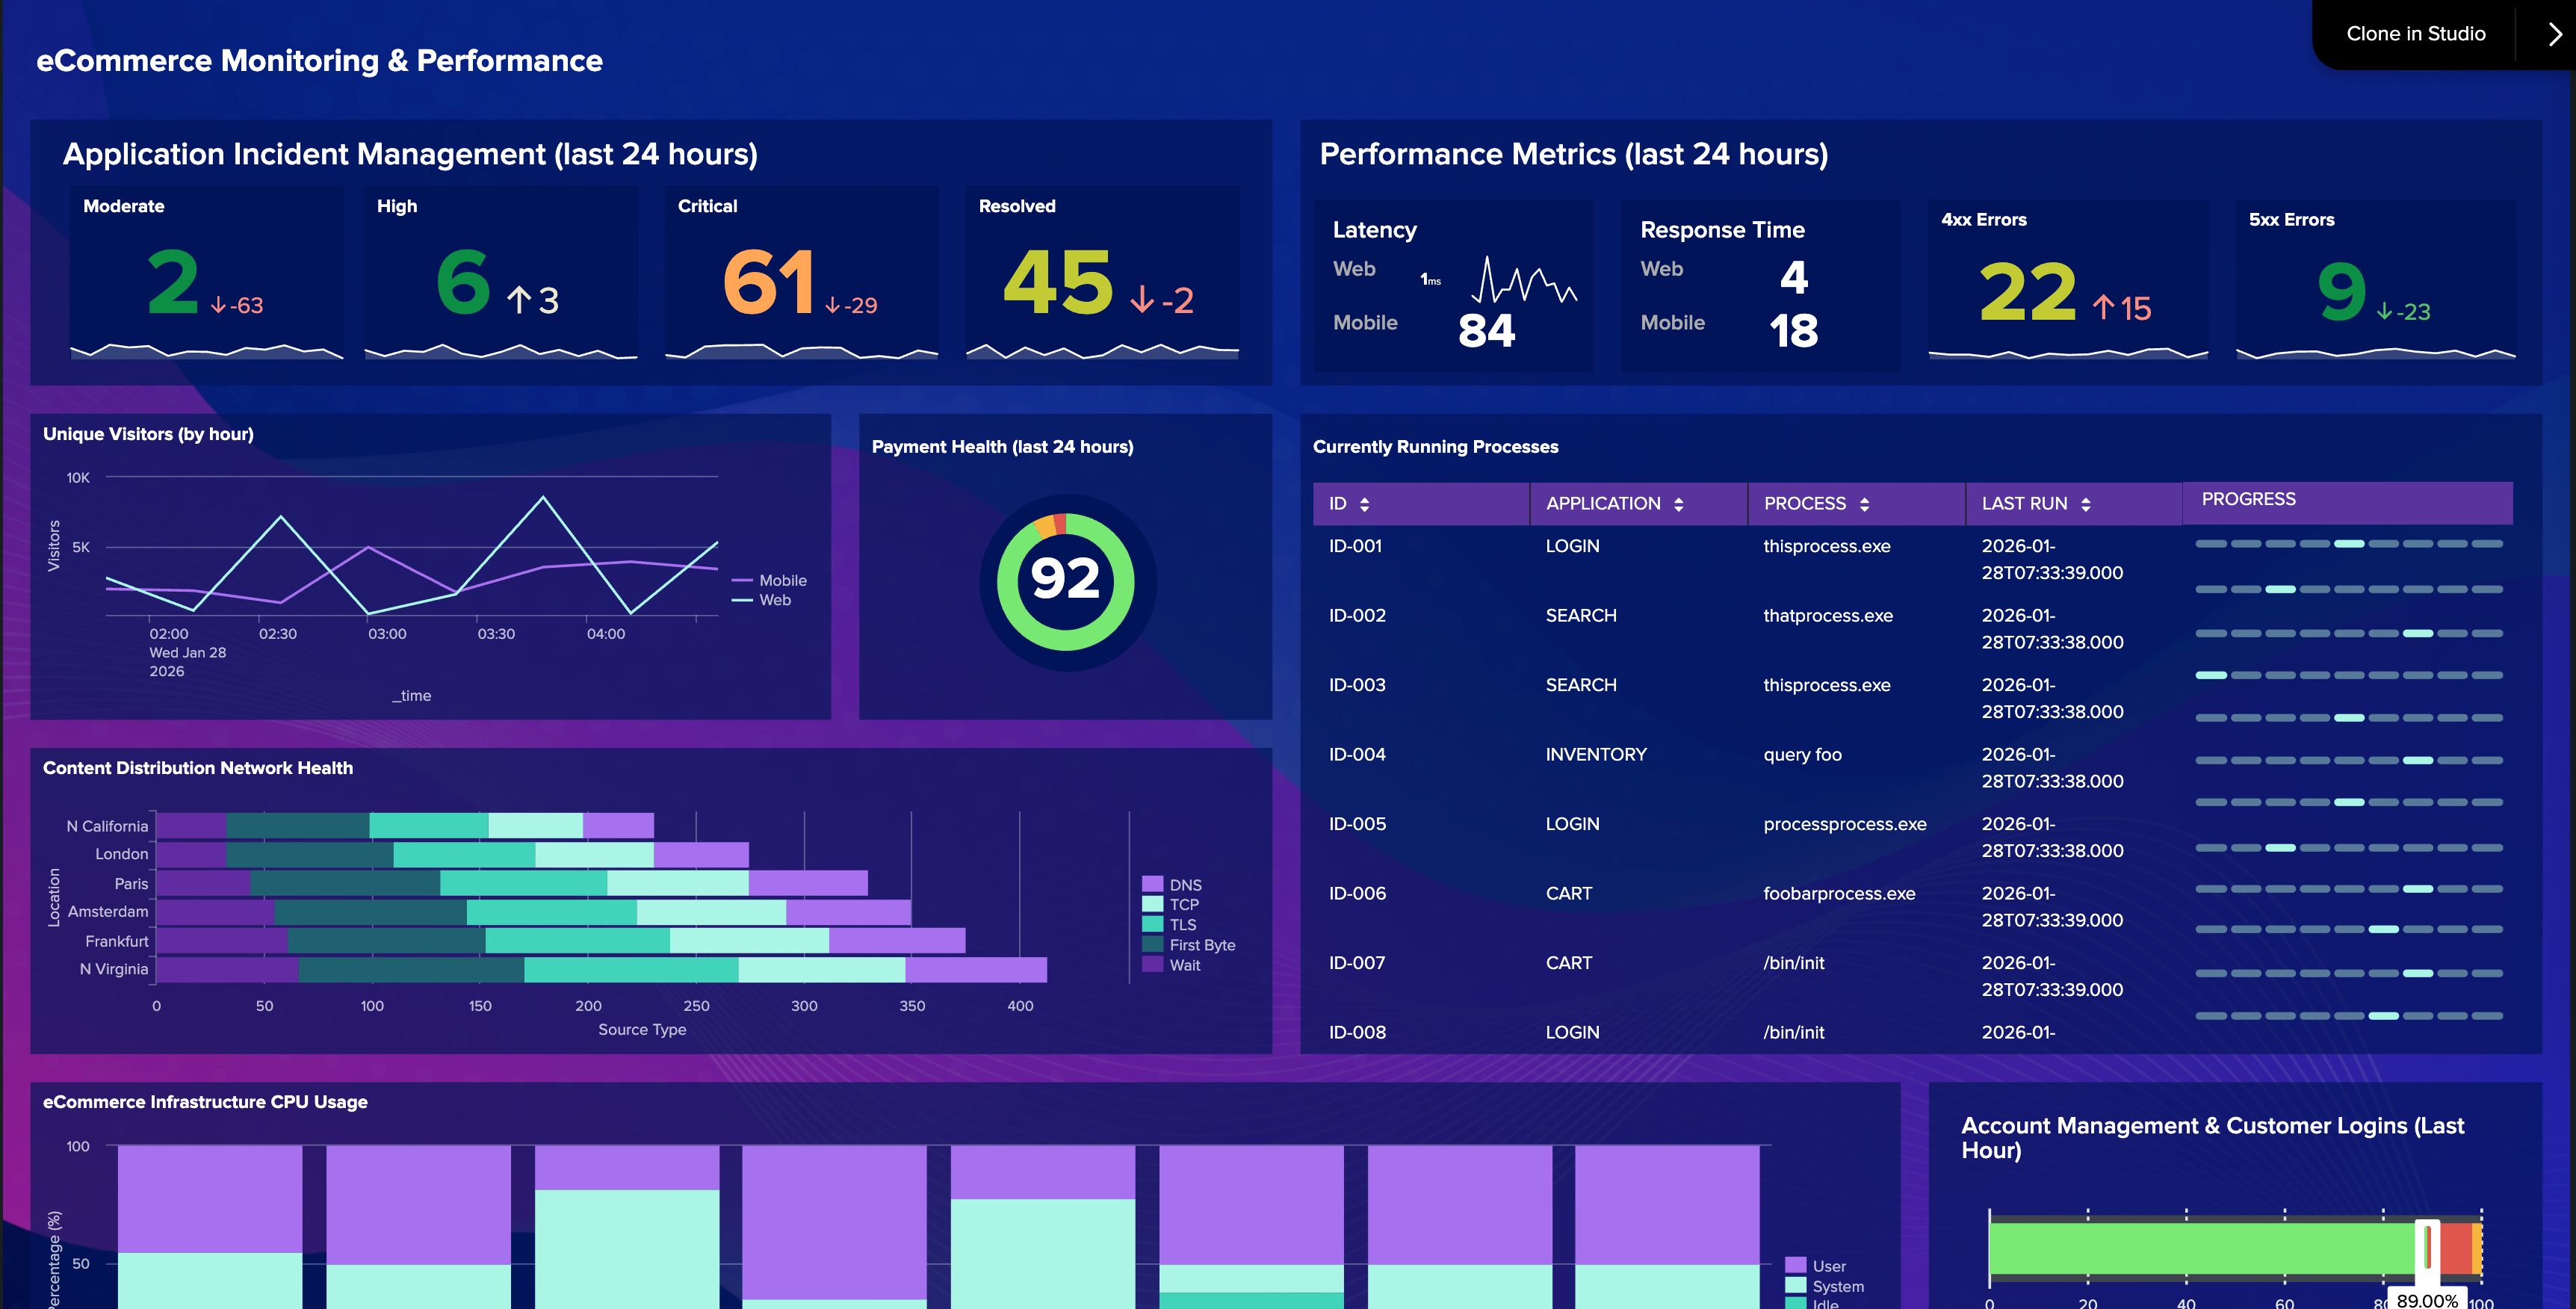Image resolution: width=2576 pixels, height=1309 pixels.
Task: Open the ID-001 process row
Action: 1355,546
